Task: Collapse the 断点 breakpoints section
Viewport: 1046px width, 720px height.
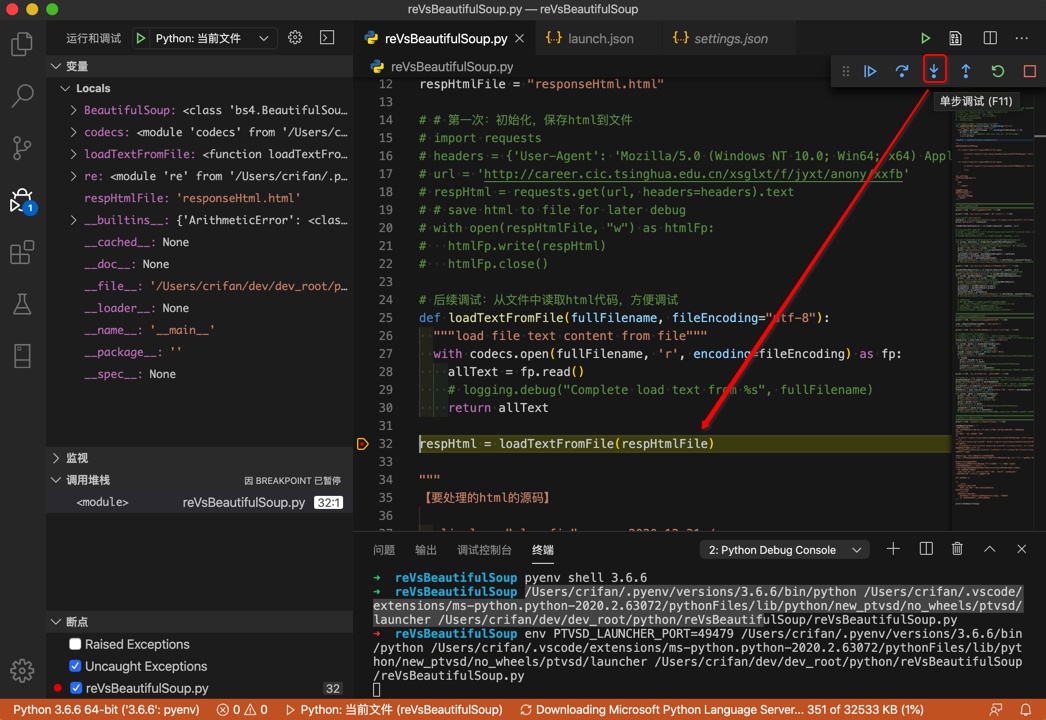Action: pyautogui.click(x=55, y=622)
